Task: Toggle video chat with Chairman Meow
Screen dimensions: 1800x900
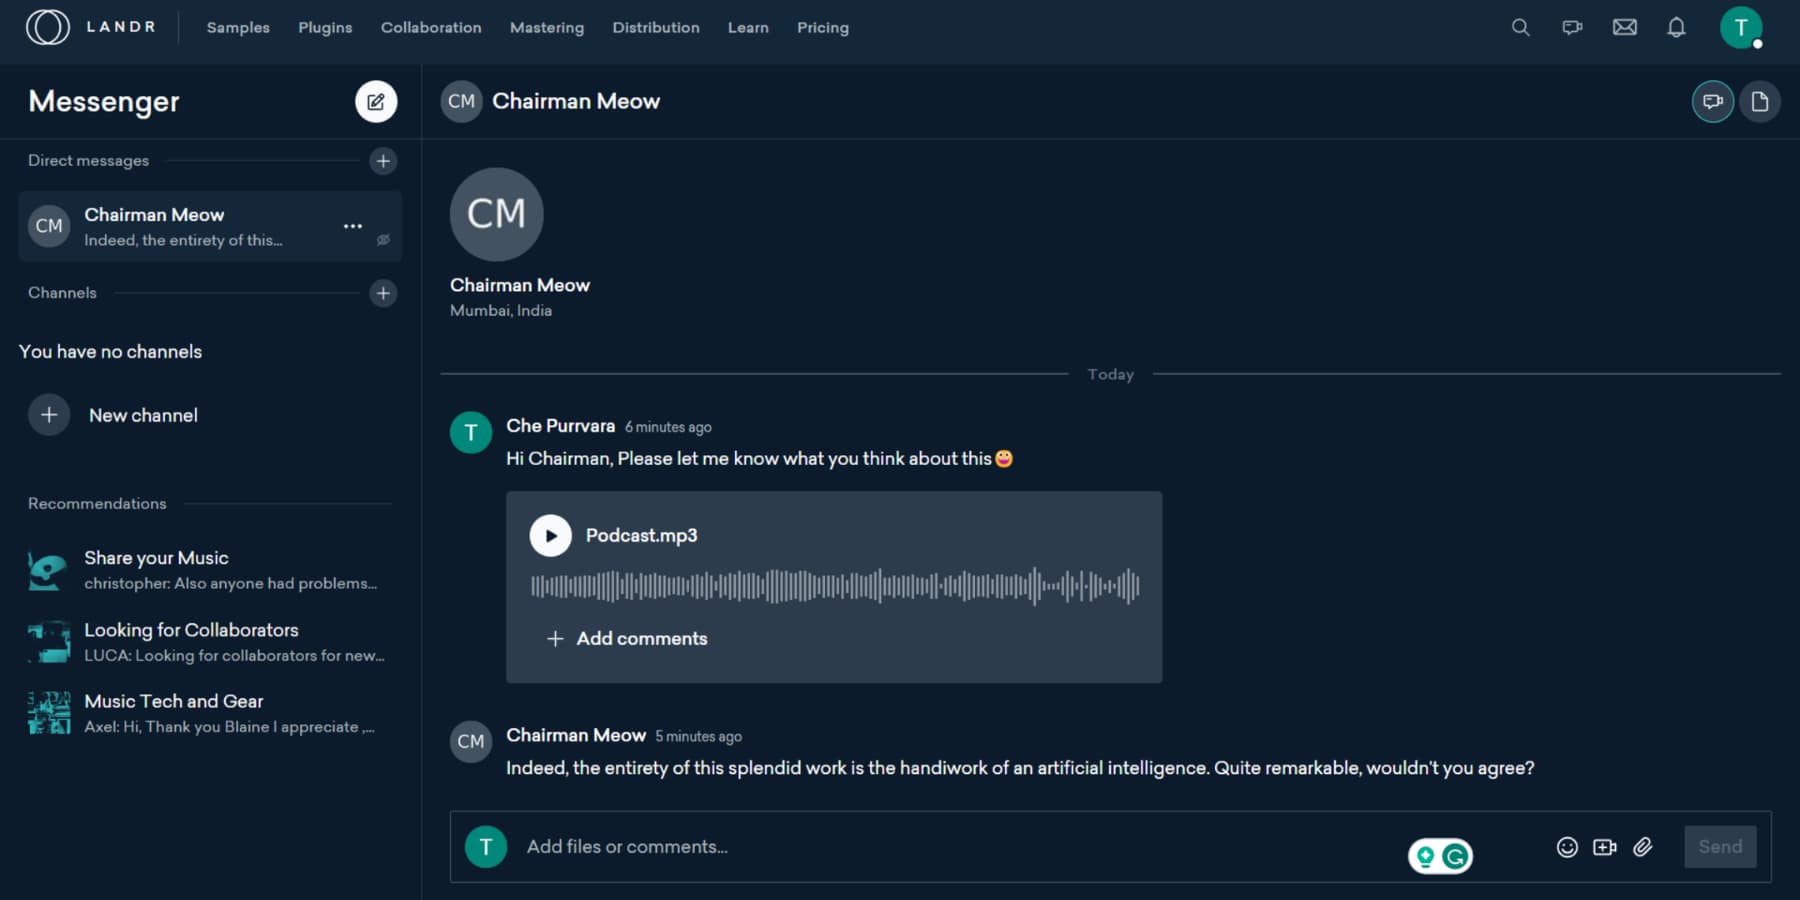Action: [x=1711, y=100]
